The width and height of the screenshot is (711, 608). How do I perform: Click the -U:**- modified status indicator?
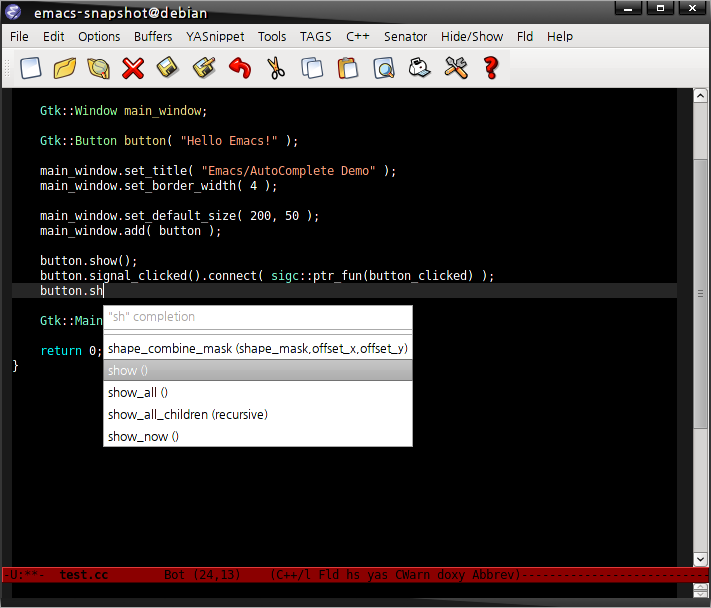(x=24, y=575)
